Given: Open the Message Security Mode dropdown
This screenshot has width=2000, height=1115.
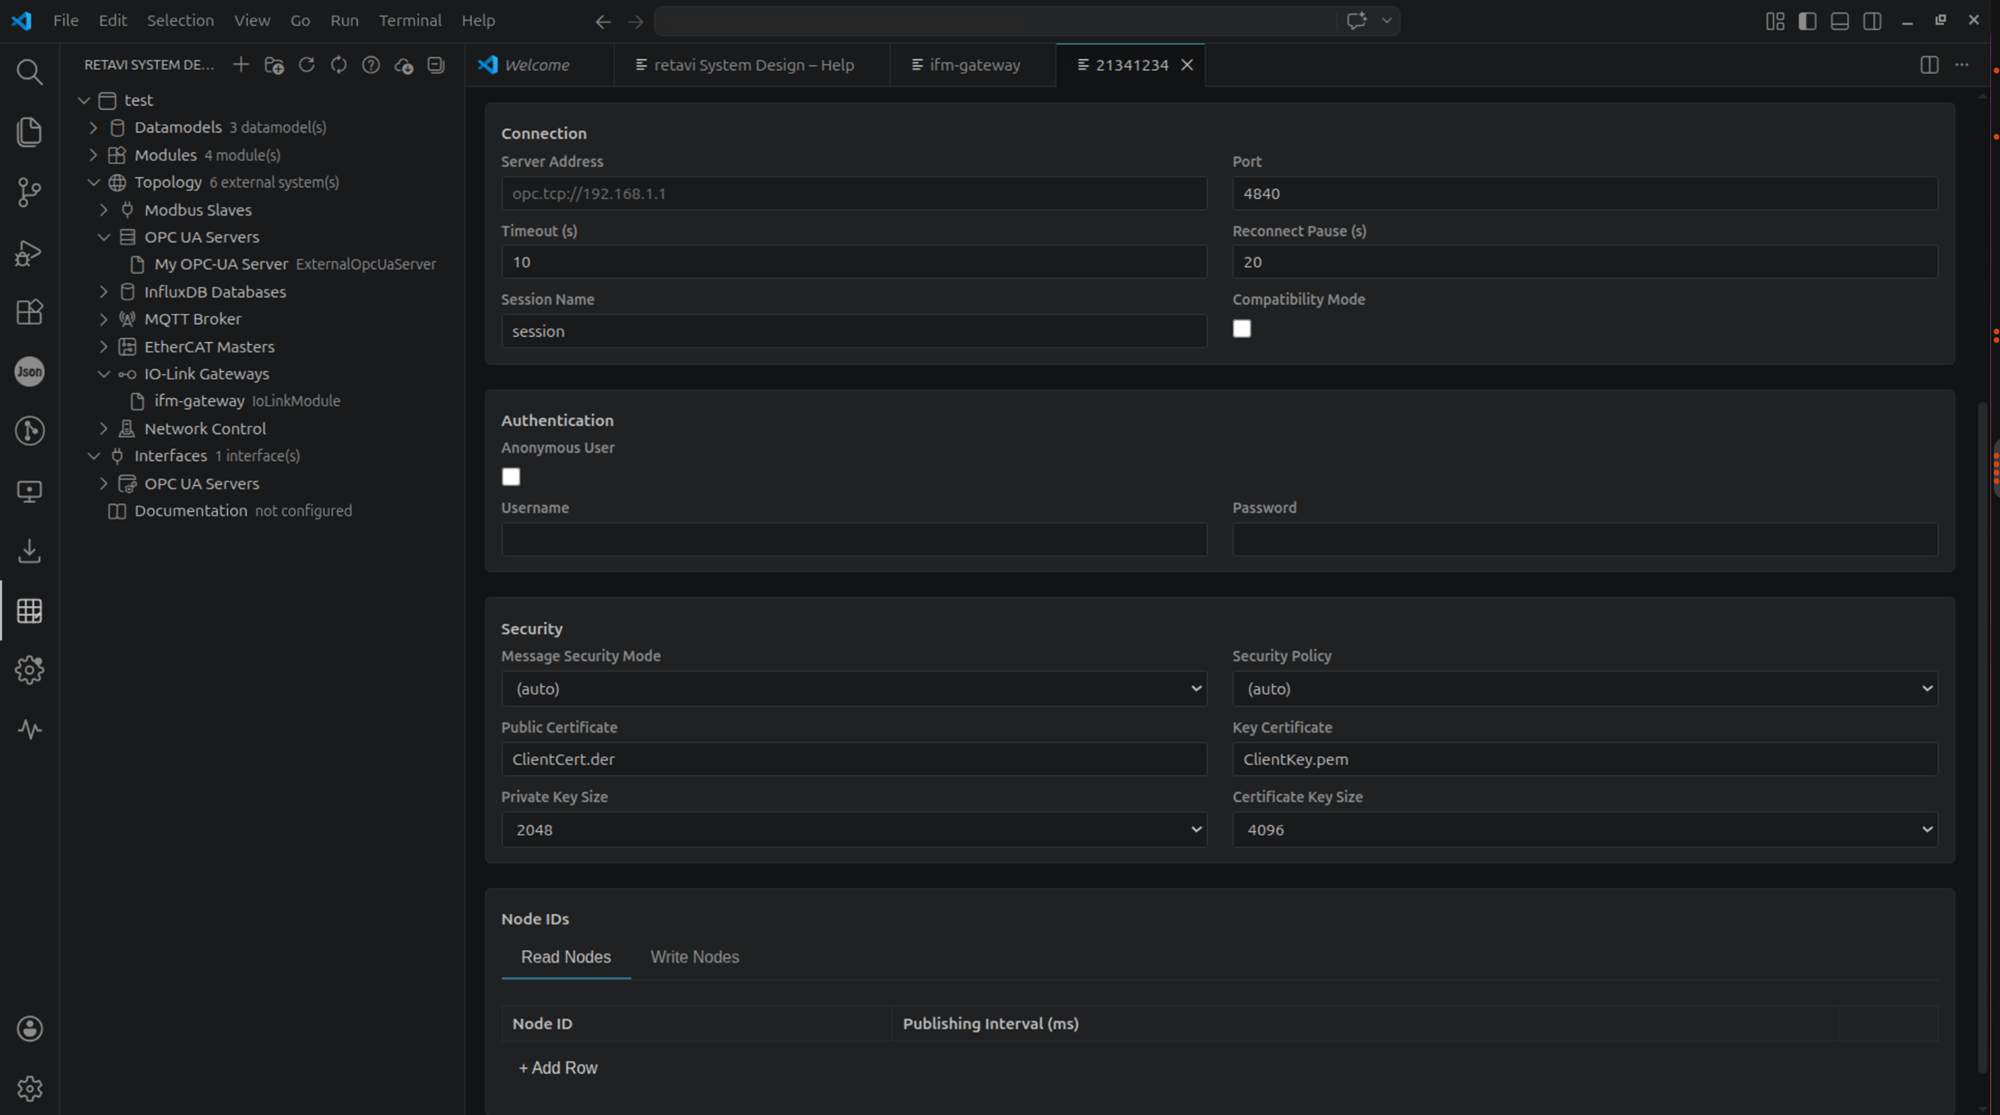Looking at the screenshot, I should [x=854, y=689].
